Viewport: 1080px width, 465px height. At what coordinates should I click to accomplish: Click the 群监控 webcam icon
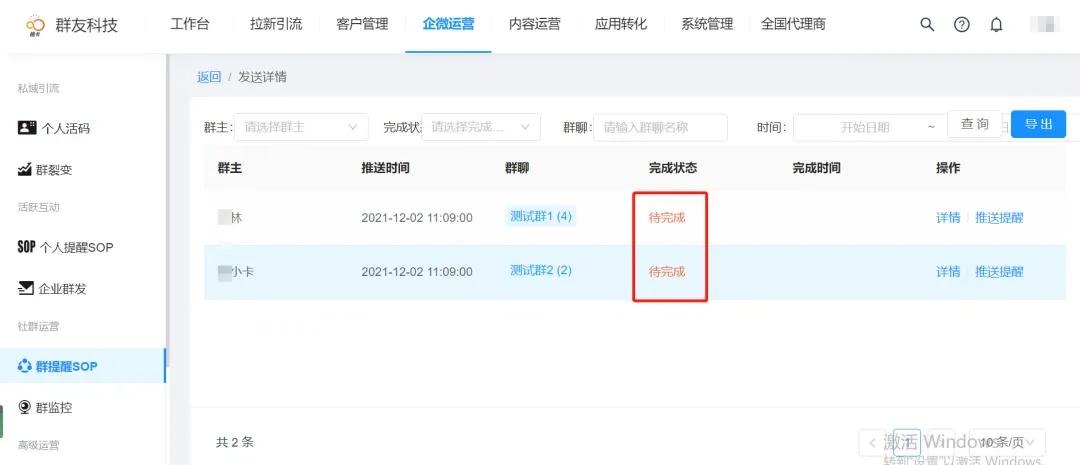pos(25,407)
